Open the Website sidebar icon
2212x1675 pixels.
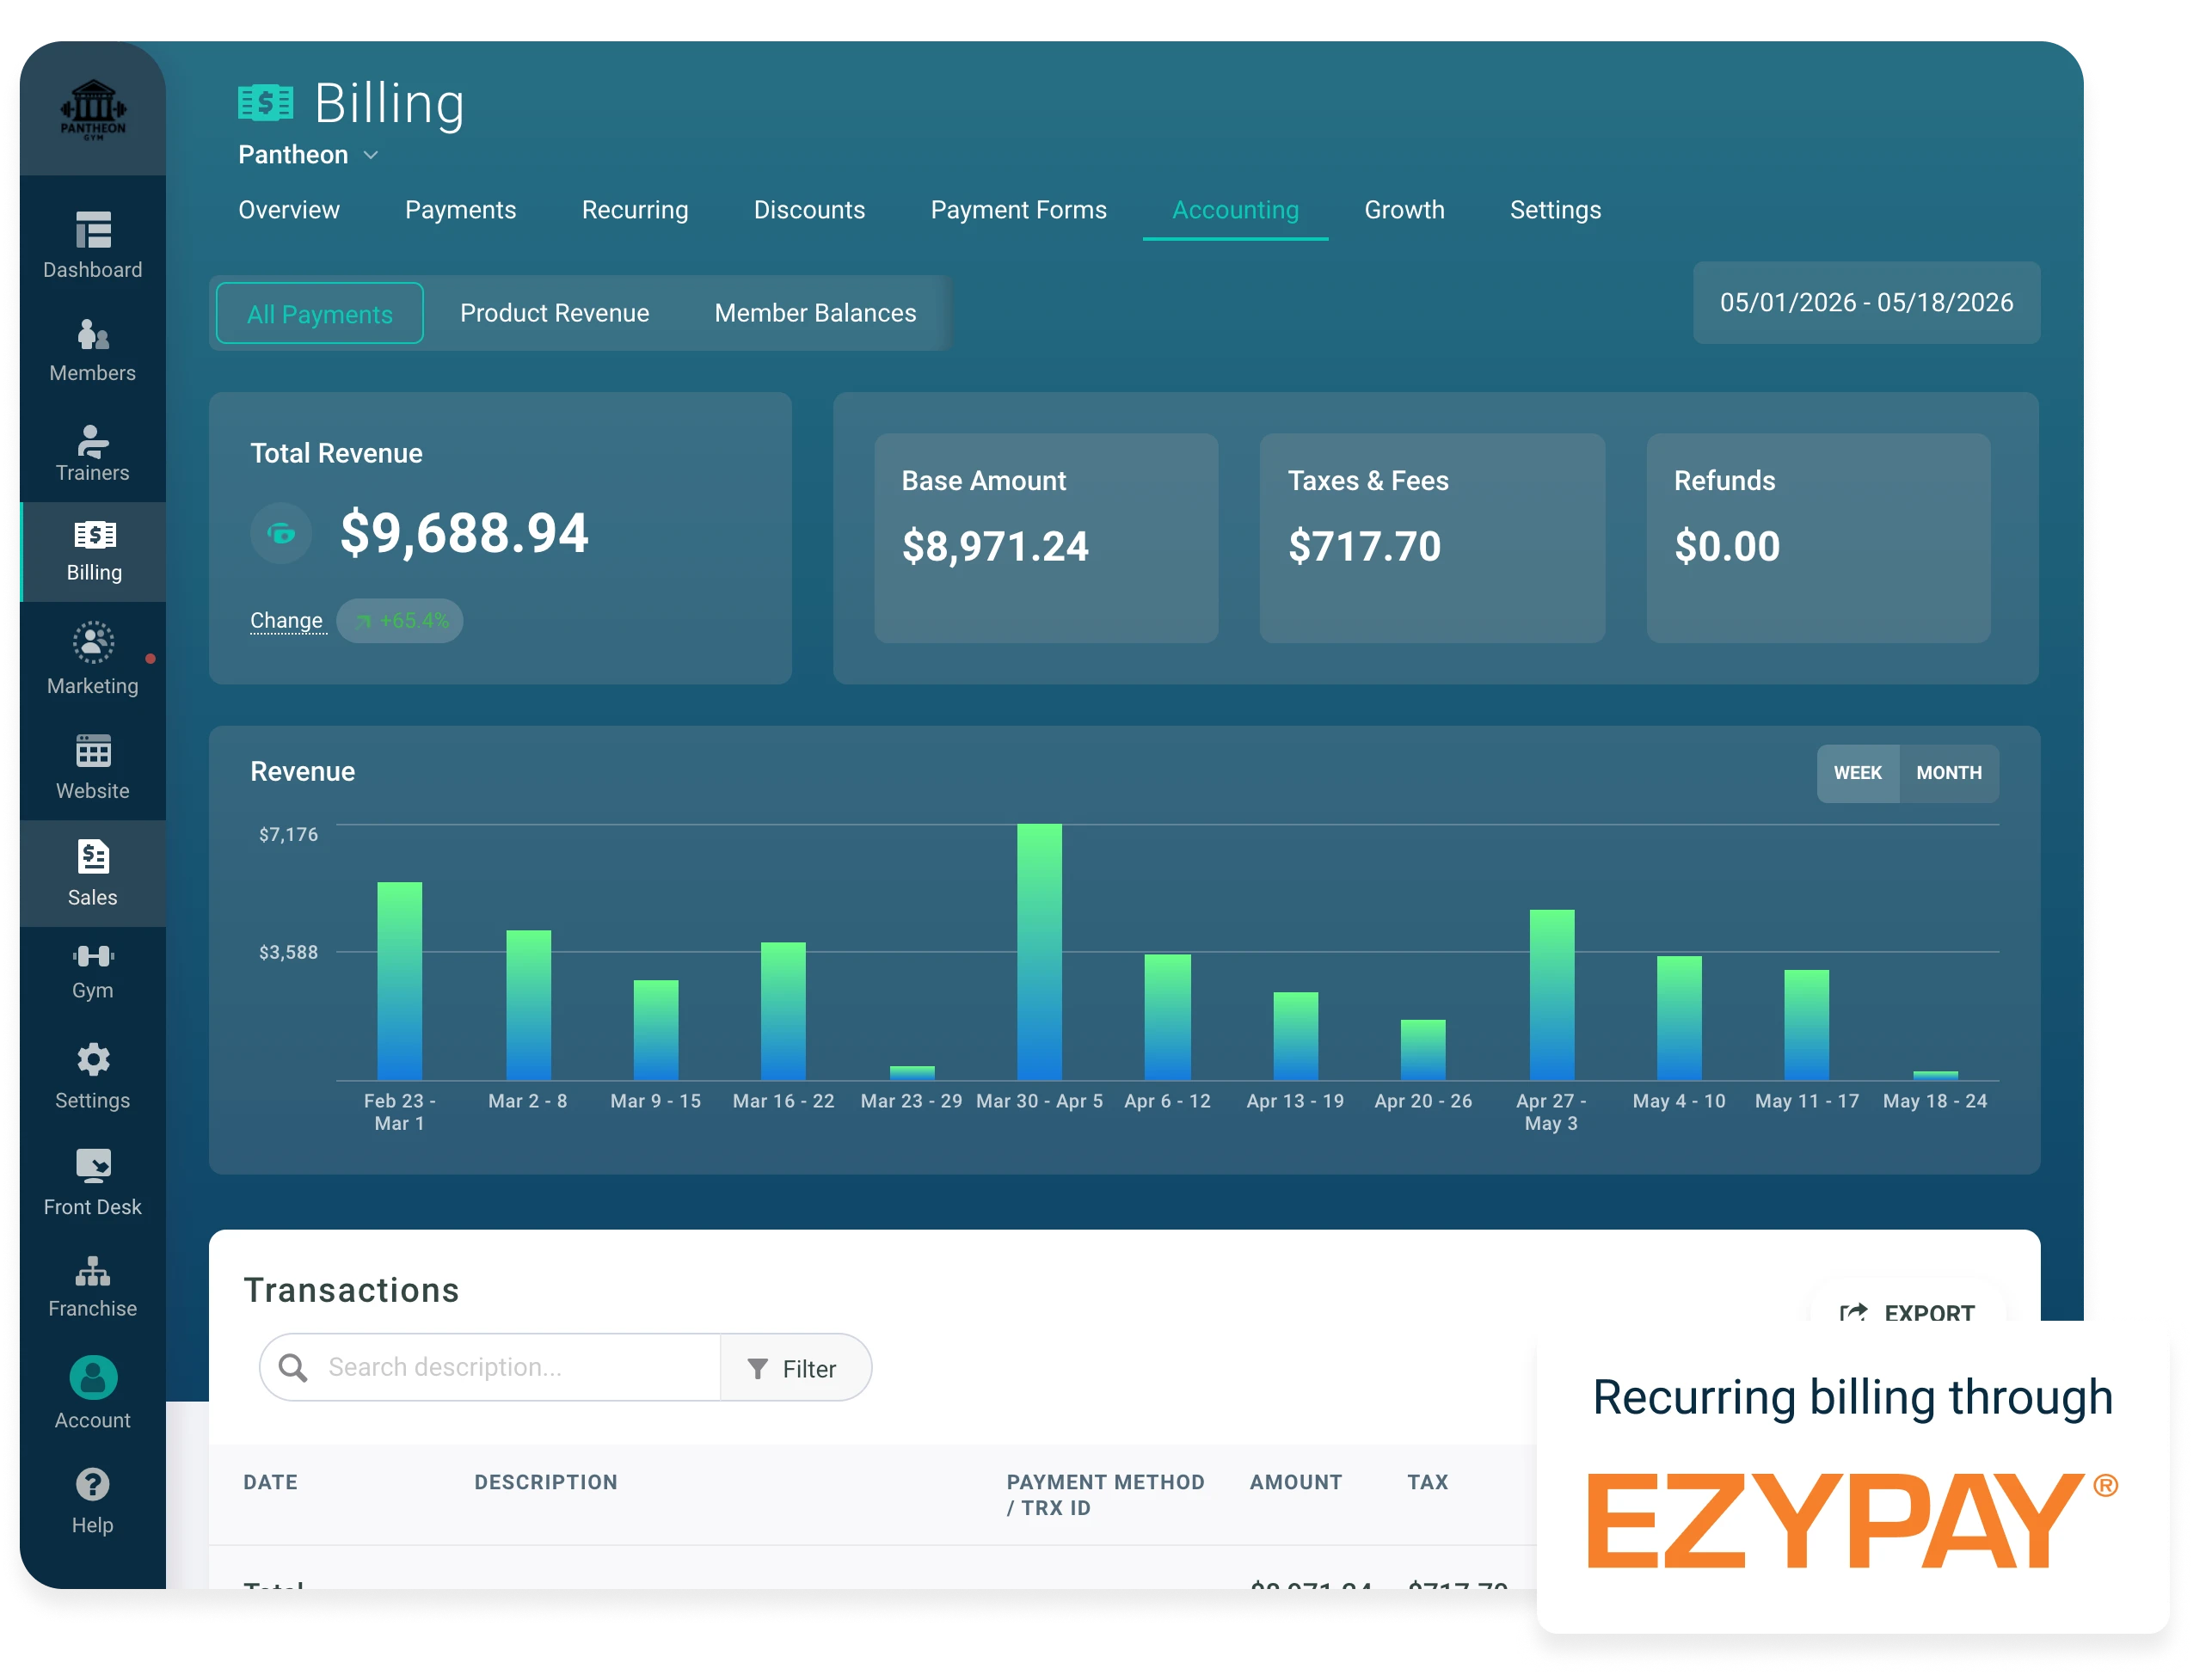93,752
